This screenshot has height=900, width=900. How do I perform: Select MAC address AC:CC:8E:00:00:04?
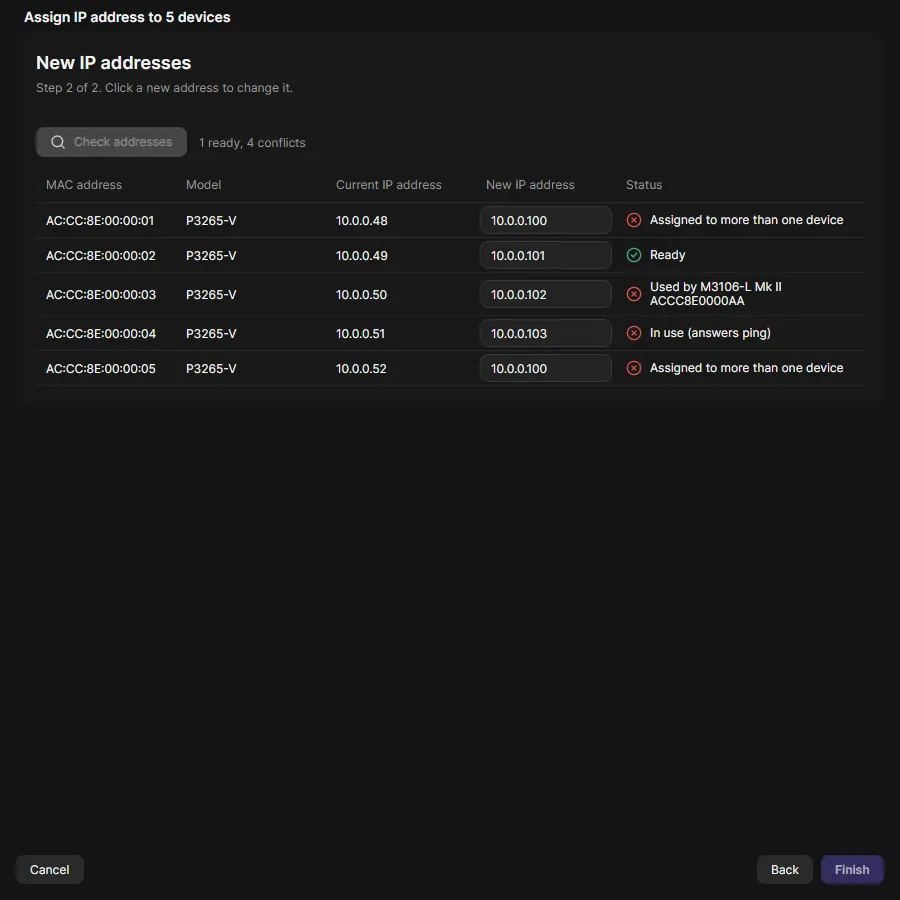(100, 333)
